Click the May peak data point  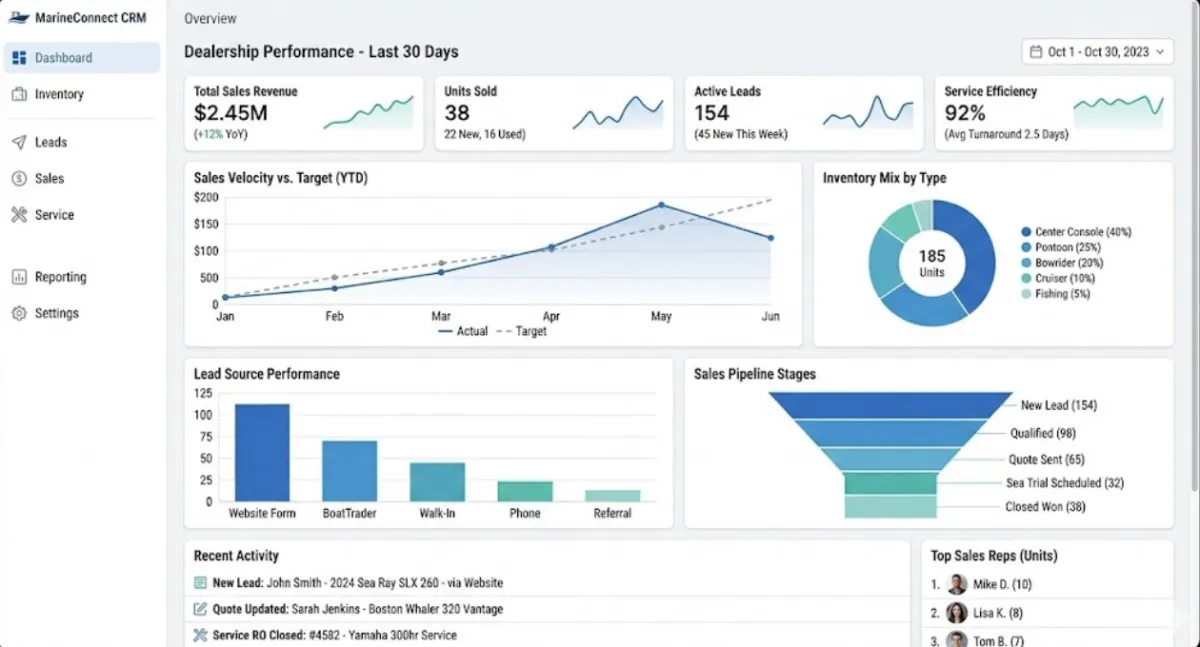point(661,205)
